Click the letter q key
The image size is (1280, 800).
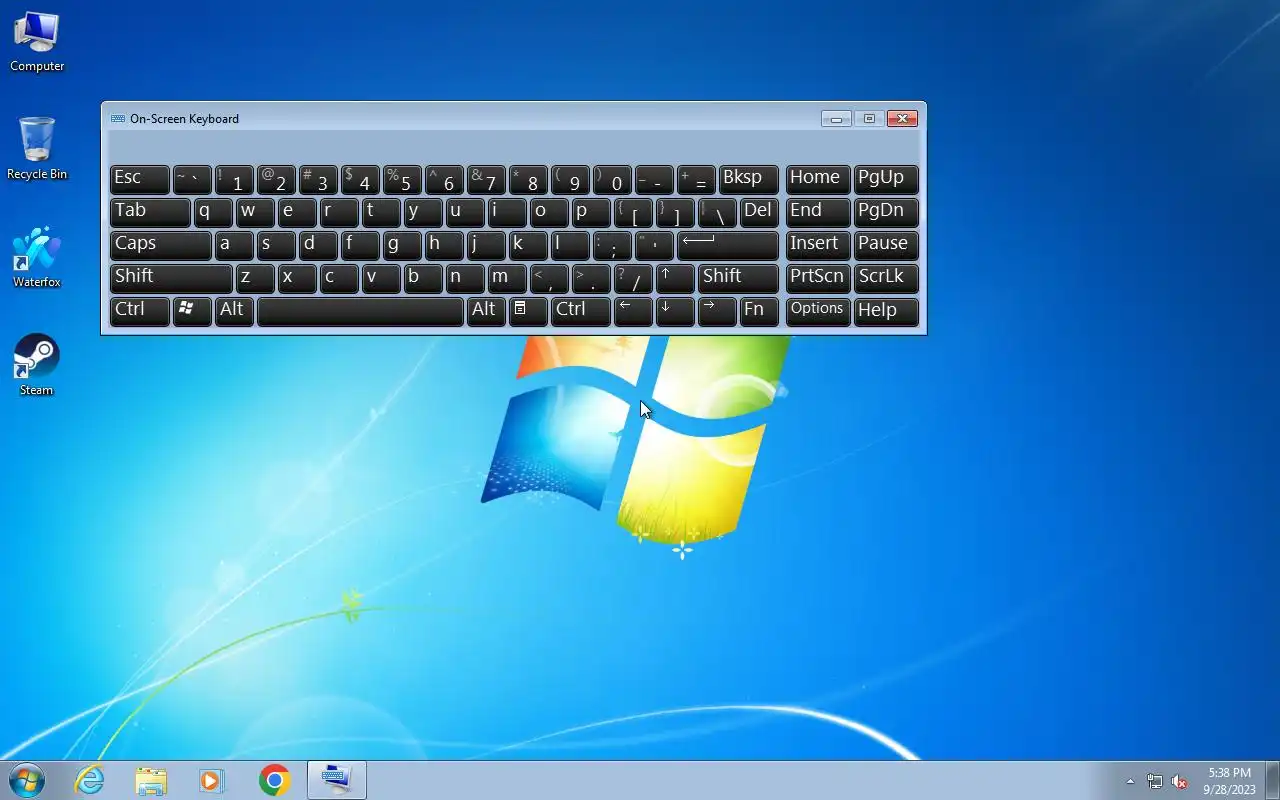213,212
